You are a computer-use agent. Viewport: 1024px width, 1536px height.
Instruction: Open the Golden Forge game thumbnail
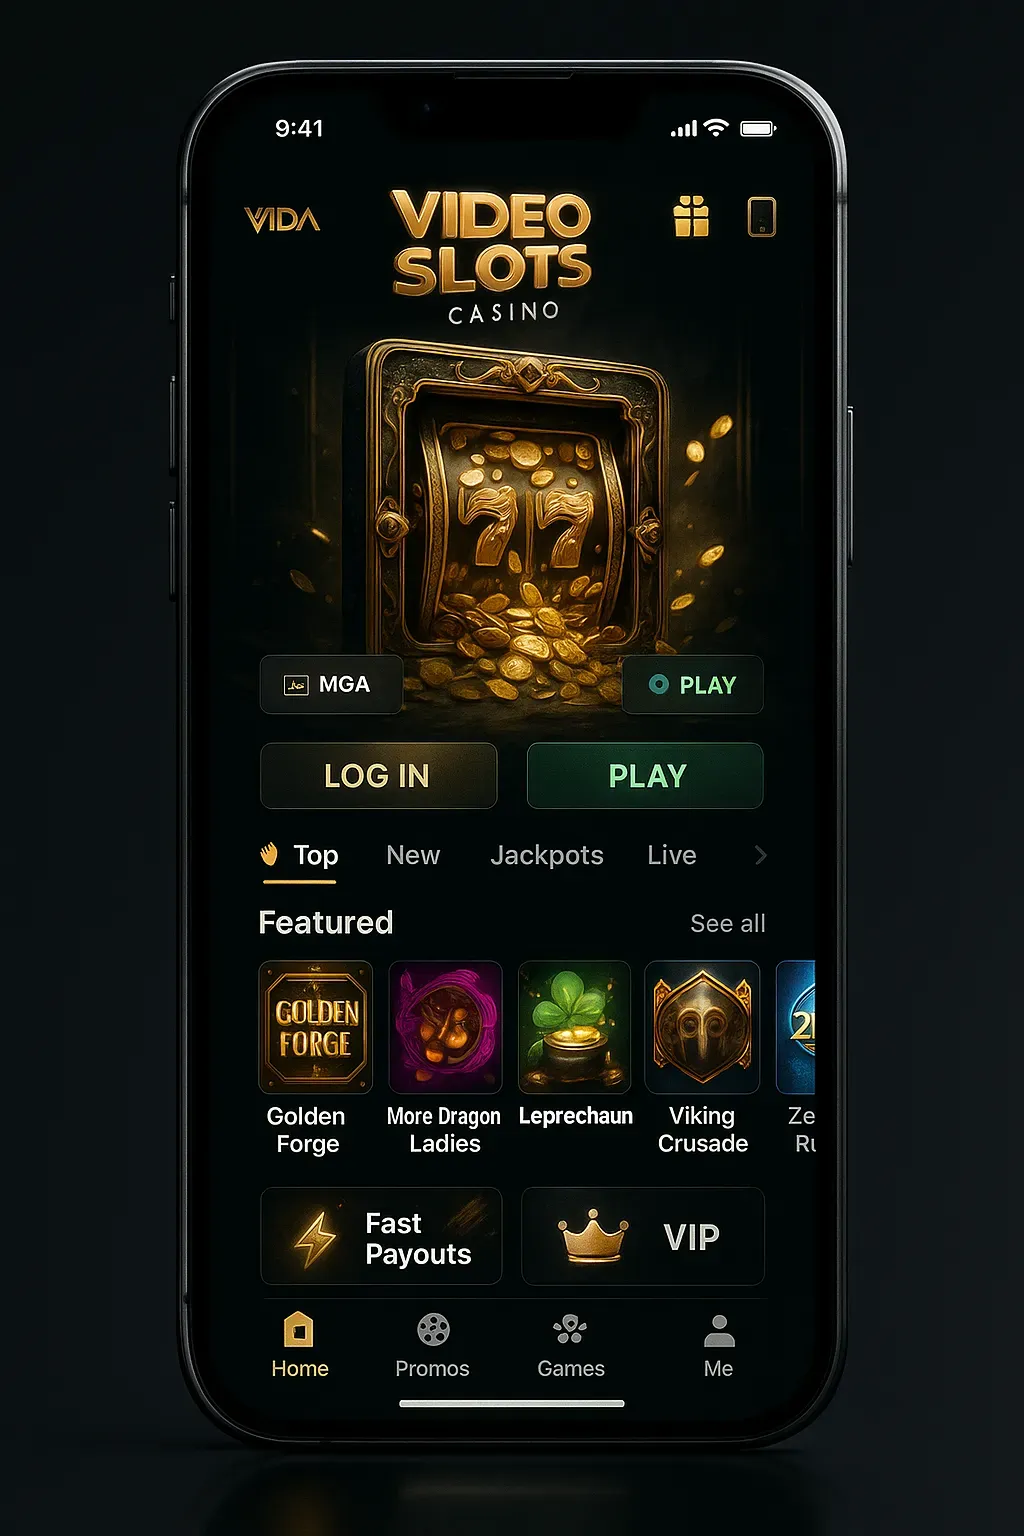(x=316, y=1027)
